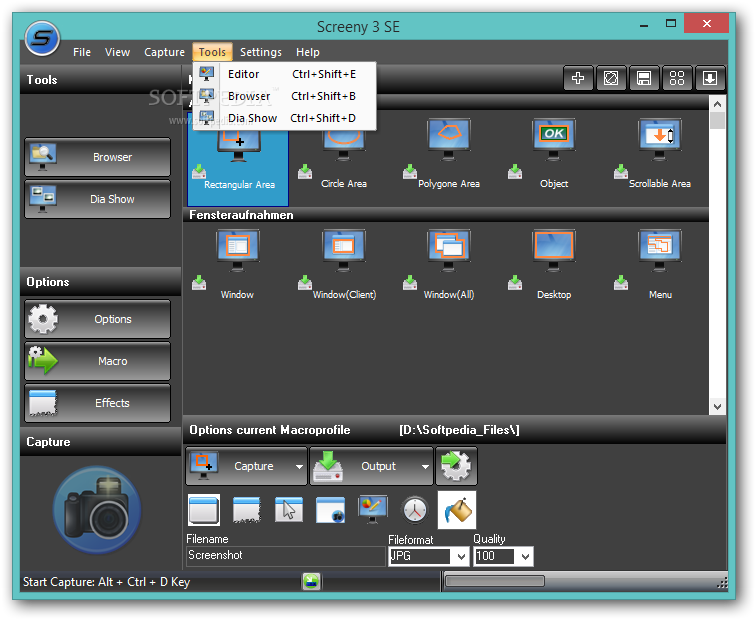
Task: Click the download arrow toolbar icon
Action: (x=710, y=78)
